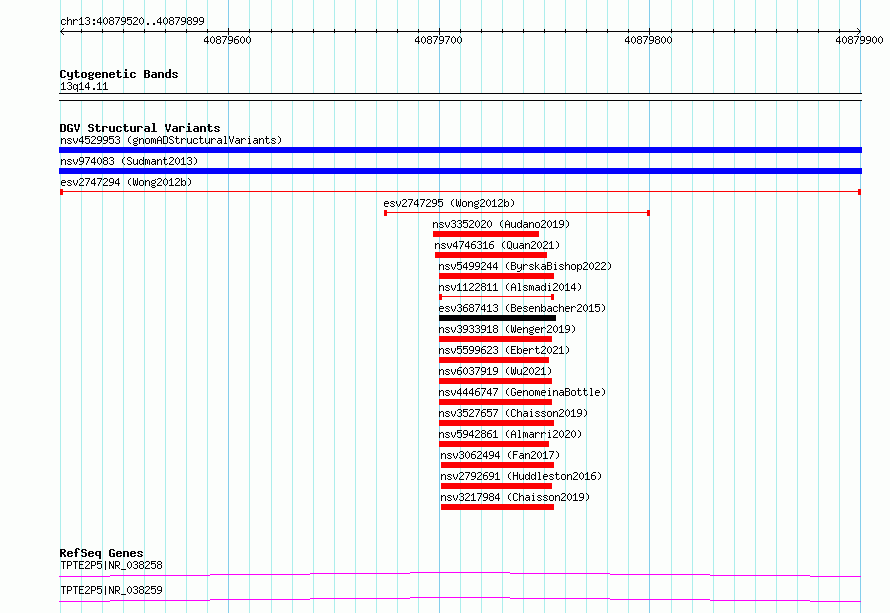Select the blue bar under nsv974083
Image resolution: width=890 pixels, height=613 pixels.
point(460,171)
